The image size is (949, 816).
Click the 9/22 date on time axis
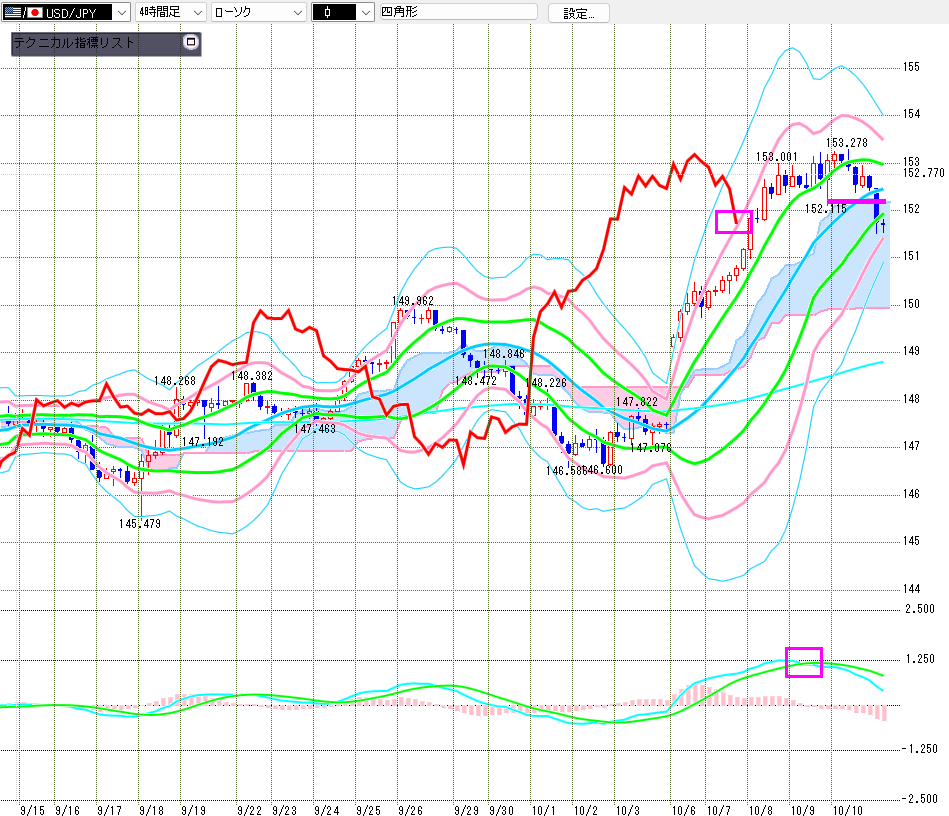click(250, 808)
